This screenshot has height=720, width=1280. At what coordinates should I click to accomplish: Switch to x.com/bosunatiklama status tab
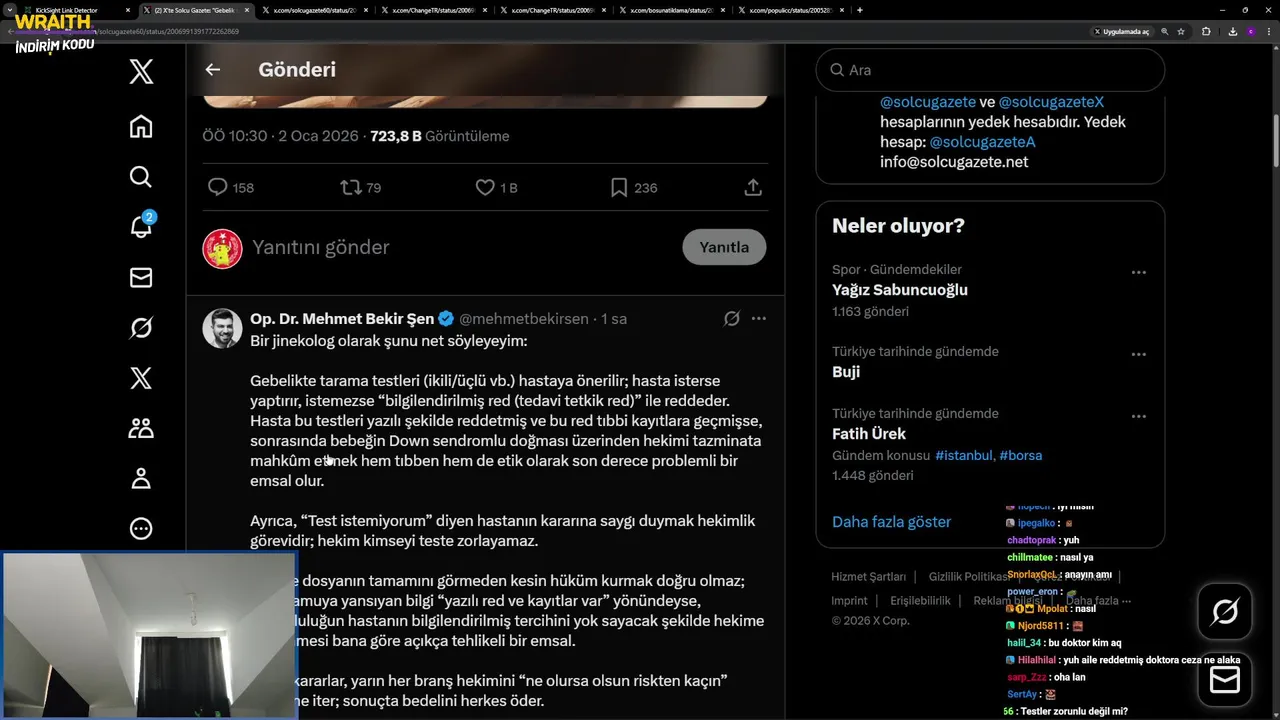point(671,10)
